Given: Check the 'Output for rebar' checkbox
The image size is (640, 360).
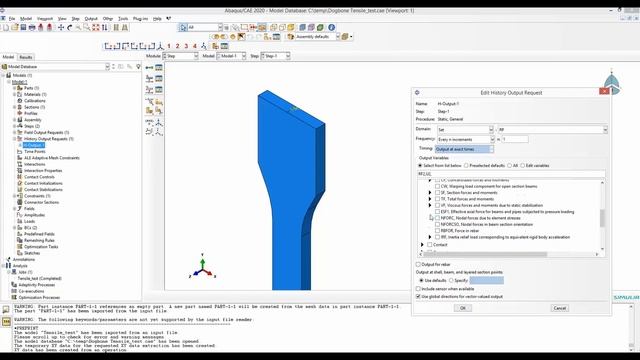Looking at the screenshot, I should tap(418, 264).
